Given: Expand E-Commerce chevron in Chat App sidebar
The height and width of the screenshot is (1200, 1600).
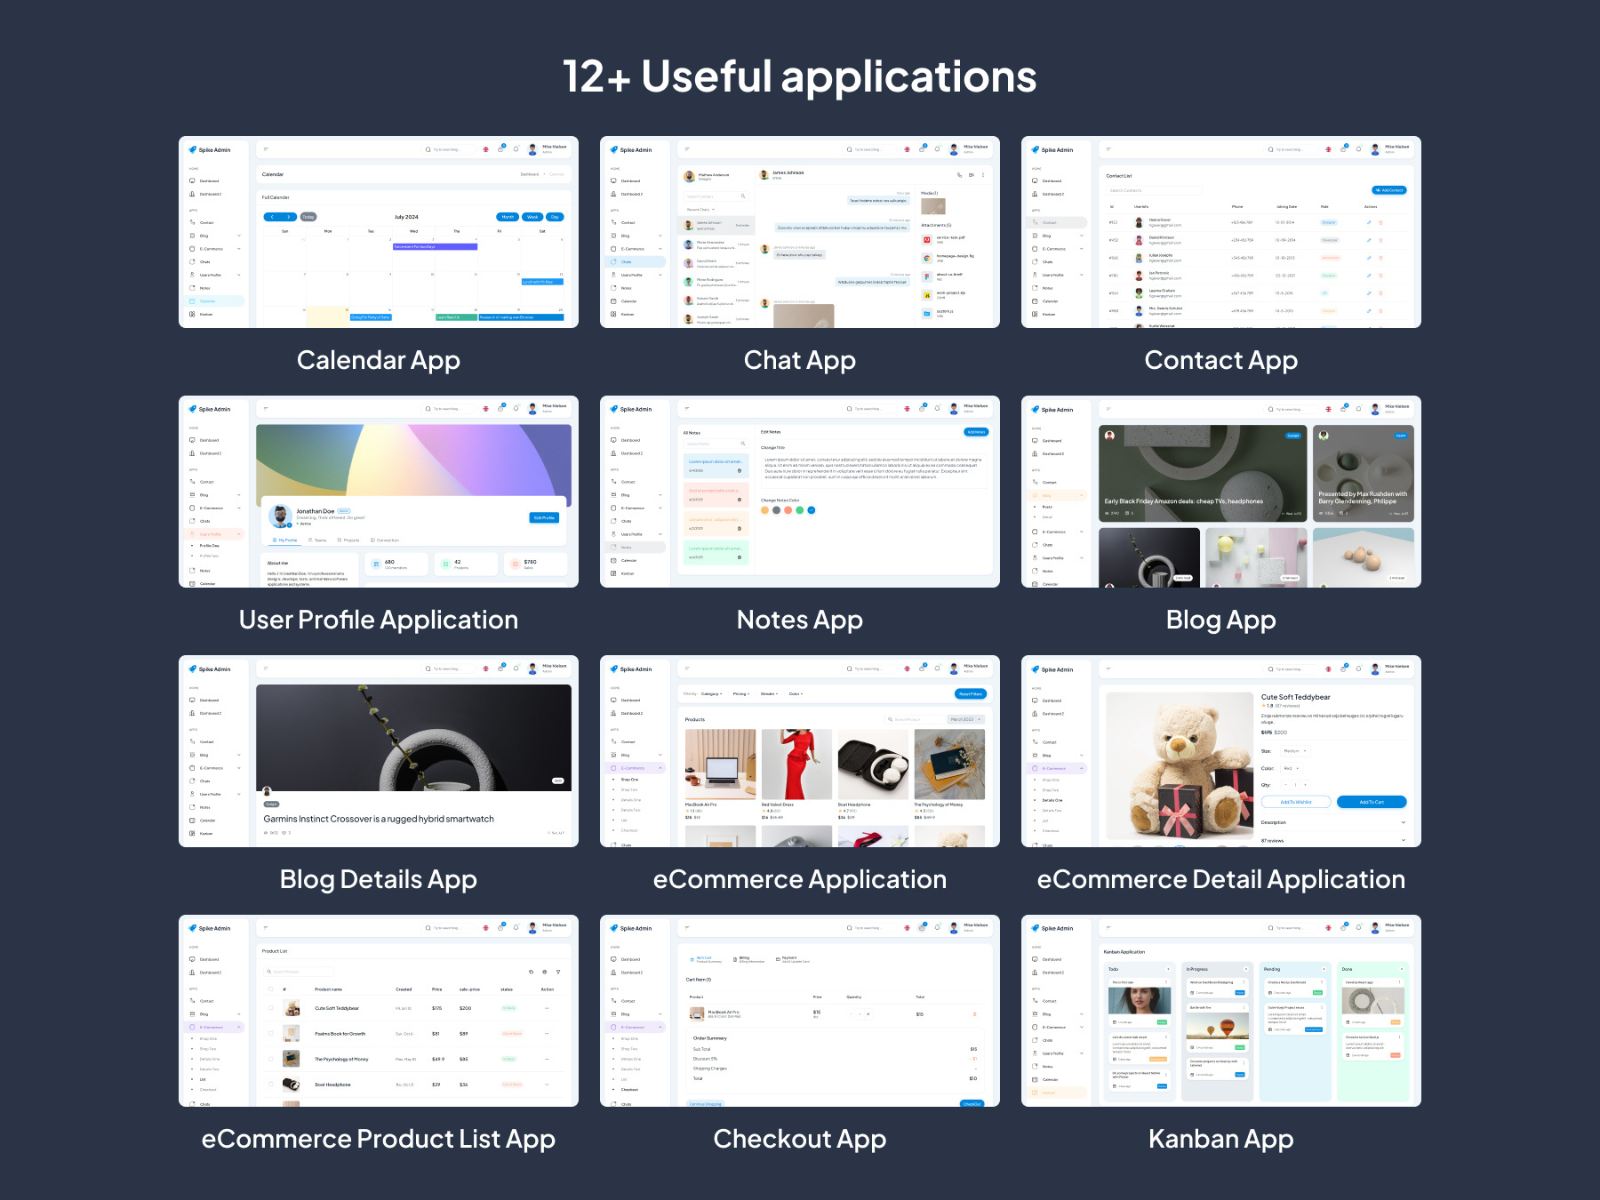Looking at the screenshot, I should 660,249.
